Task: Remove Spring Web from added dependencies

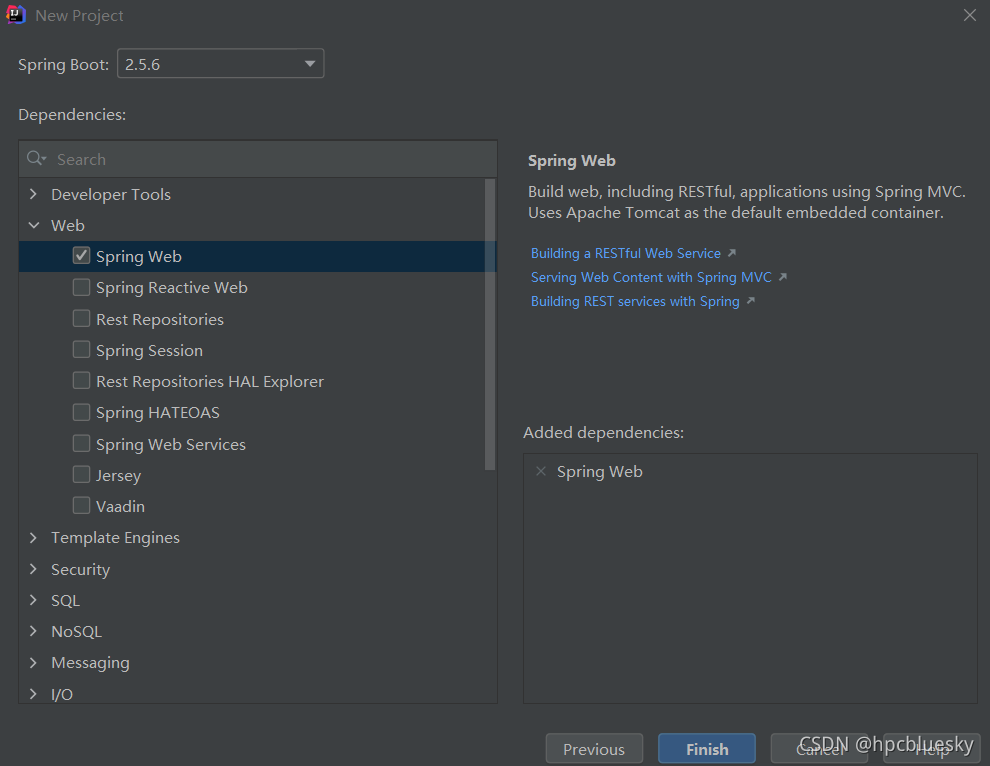Action: 540,471
